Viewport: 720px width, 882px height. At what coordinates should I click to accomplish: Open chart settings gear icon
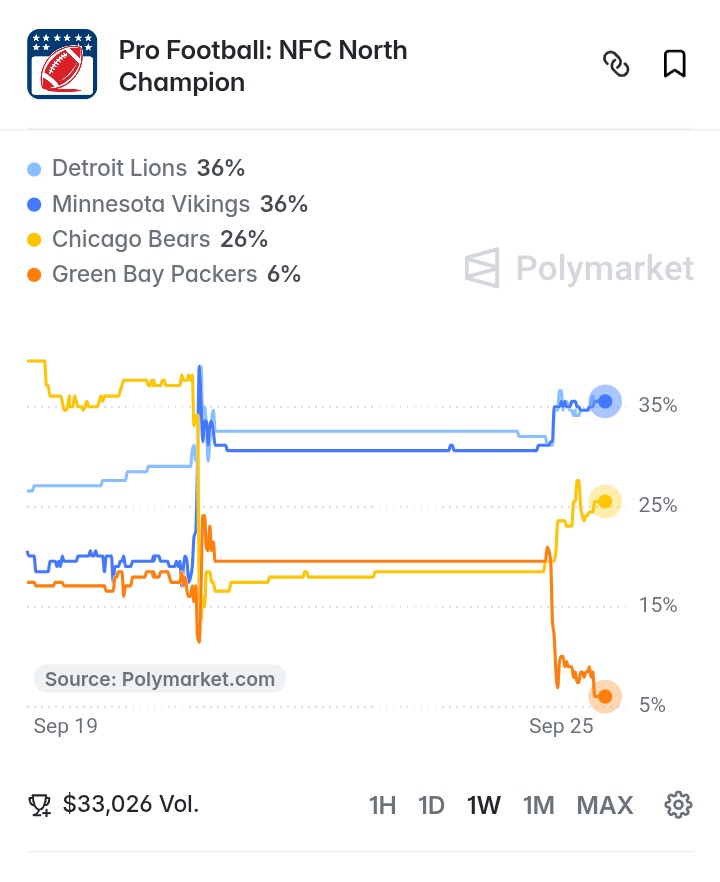[678, 805]
